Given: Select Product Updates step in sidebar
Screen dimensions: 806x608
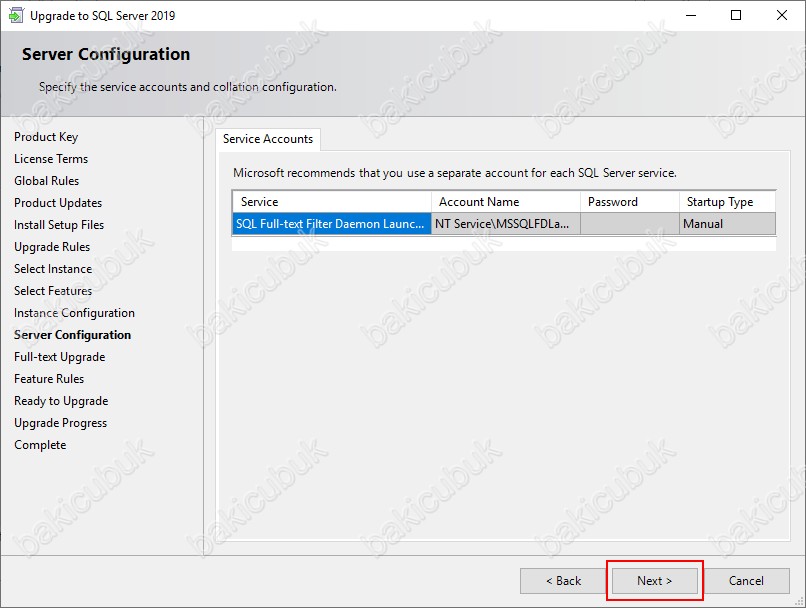Looking at the screenshot, I should 58,203.
